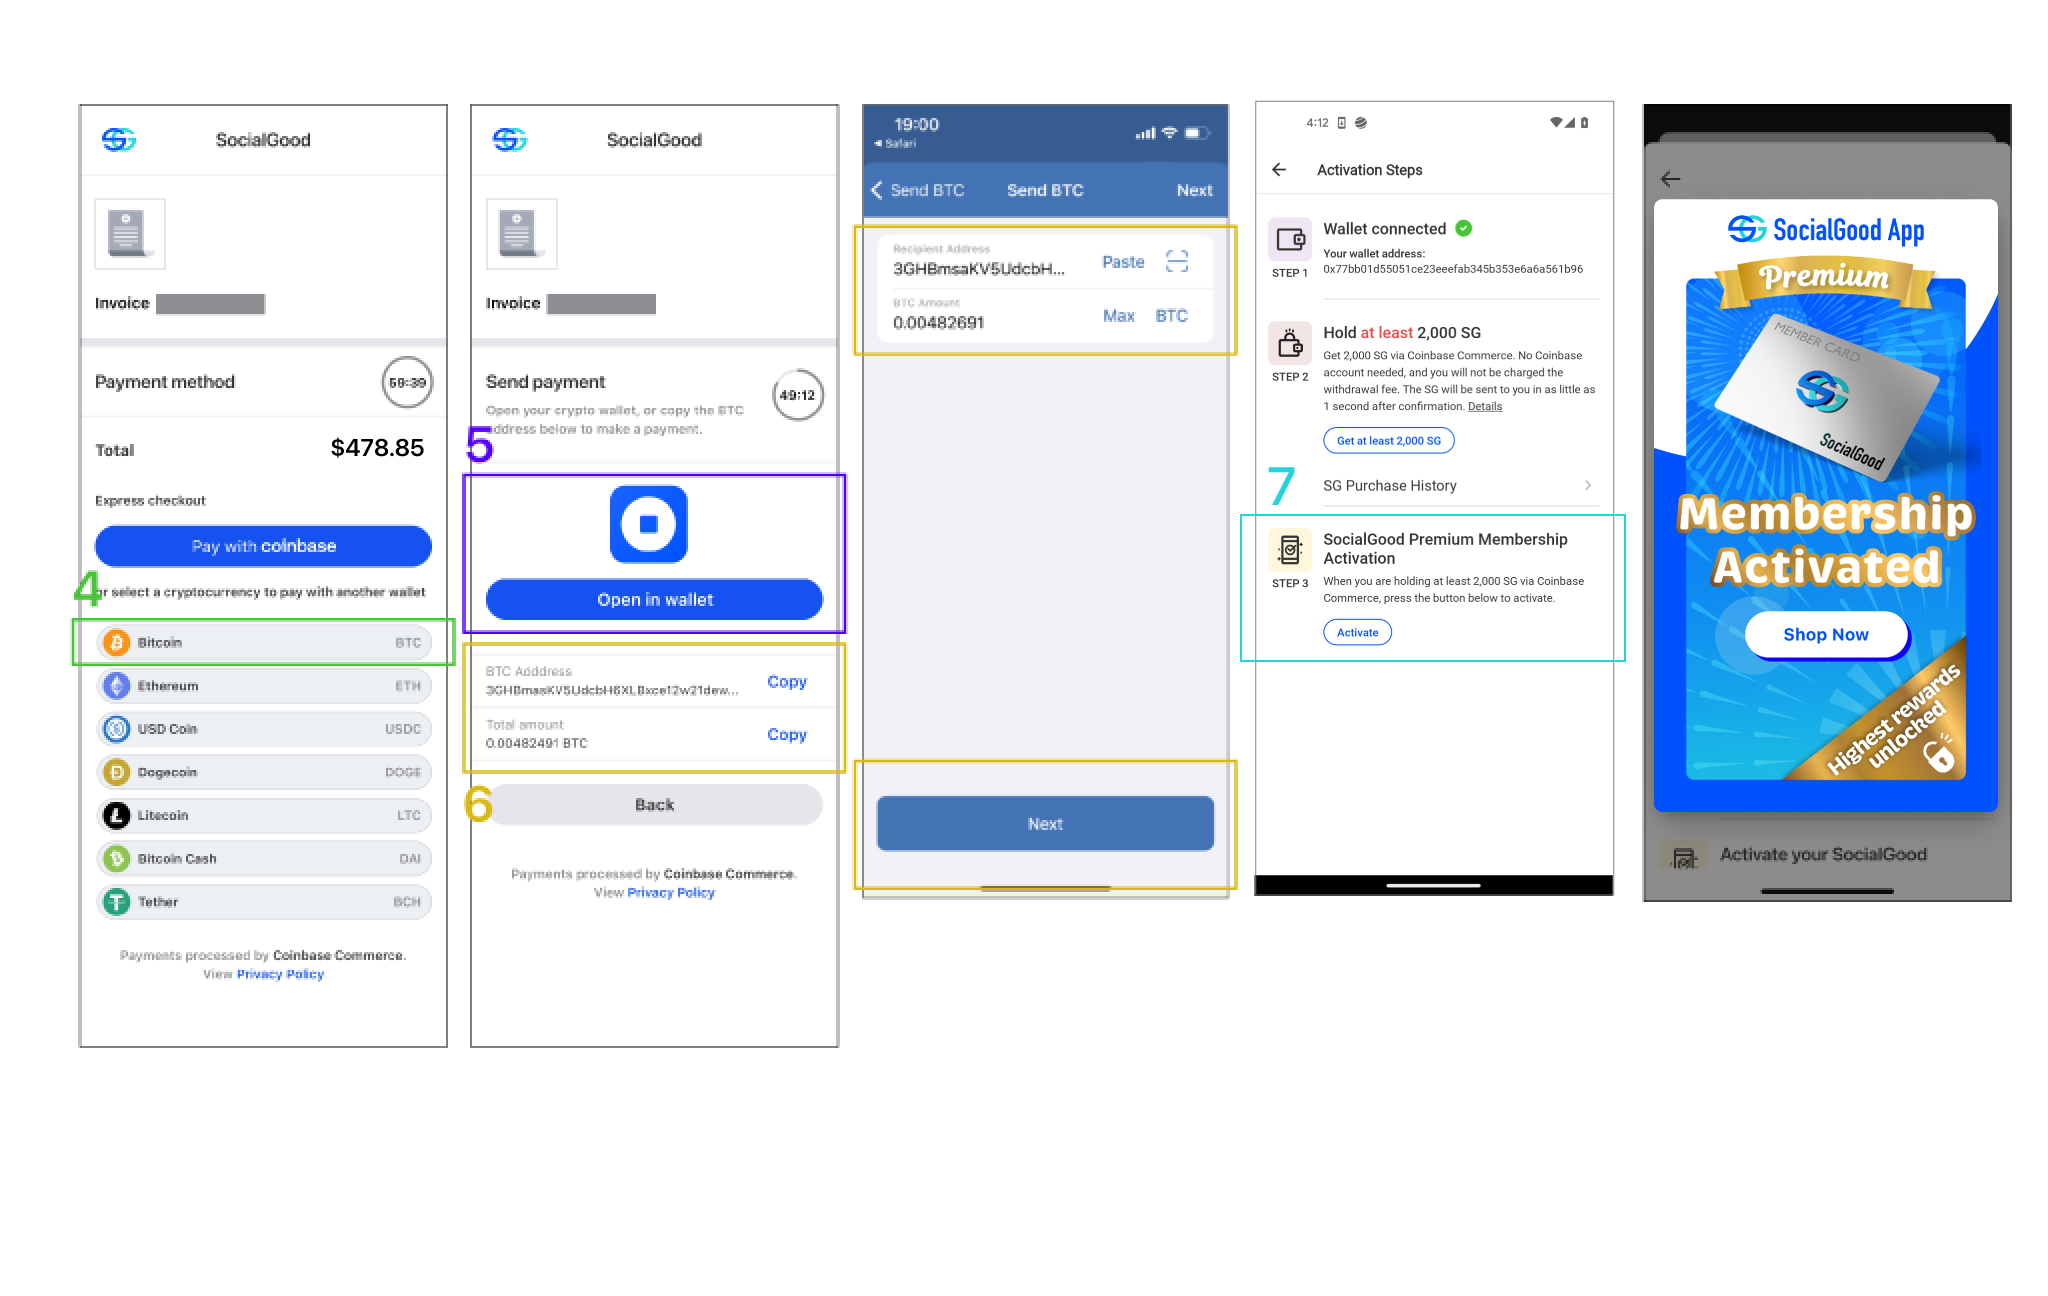Viewport: 2048px width, 1296px height.
Task: Click the Bitcoin BTC currency icon
Action: point(118,642)
